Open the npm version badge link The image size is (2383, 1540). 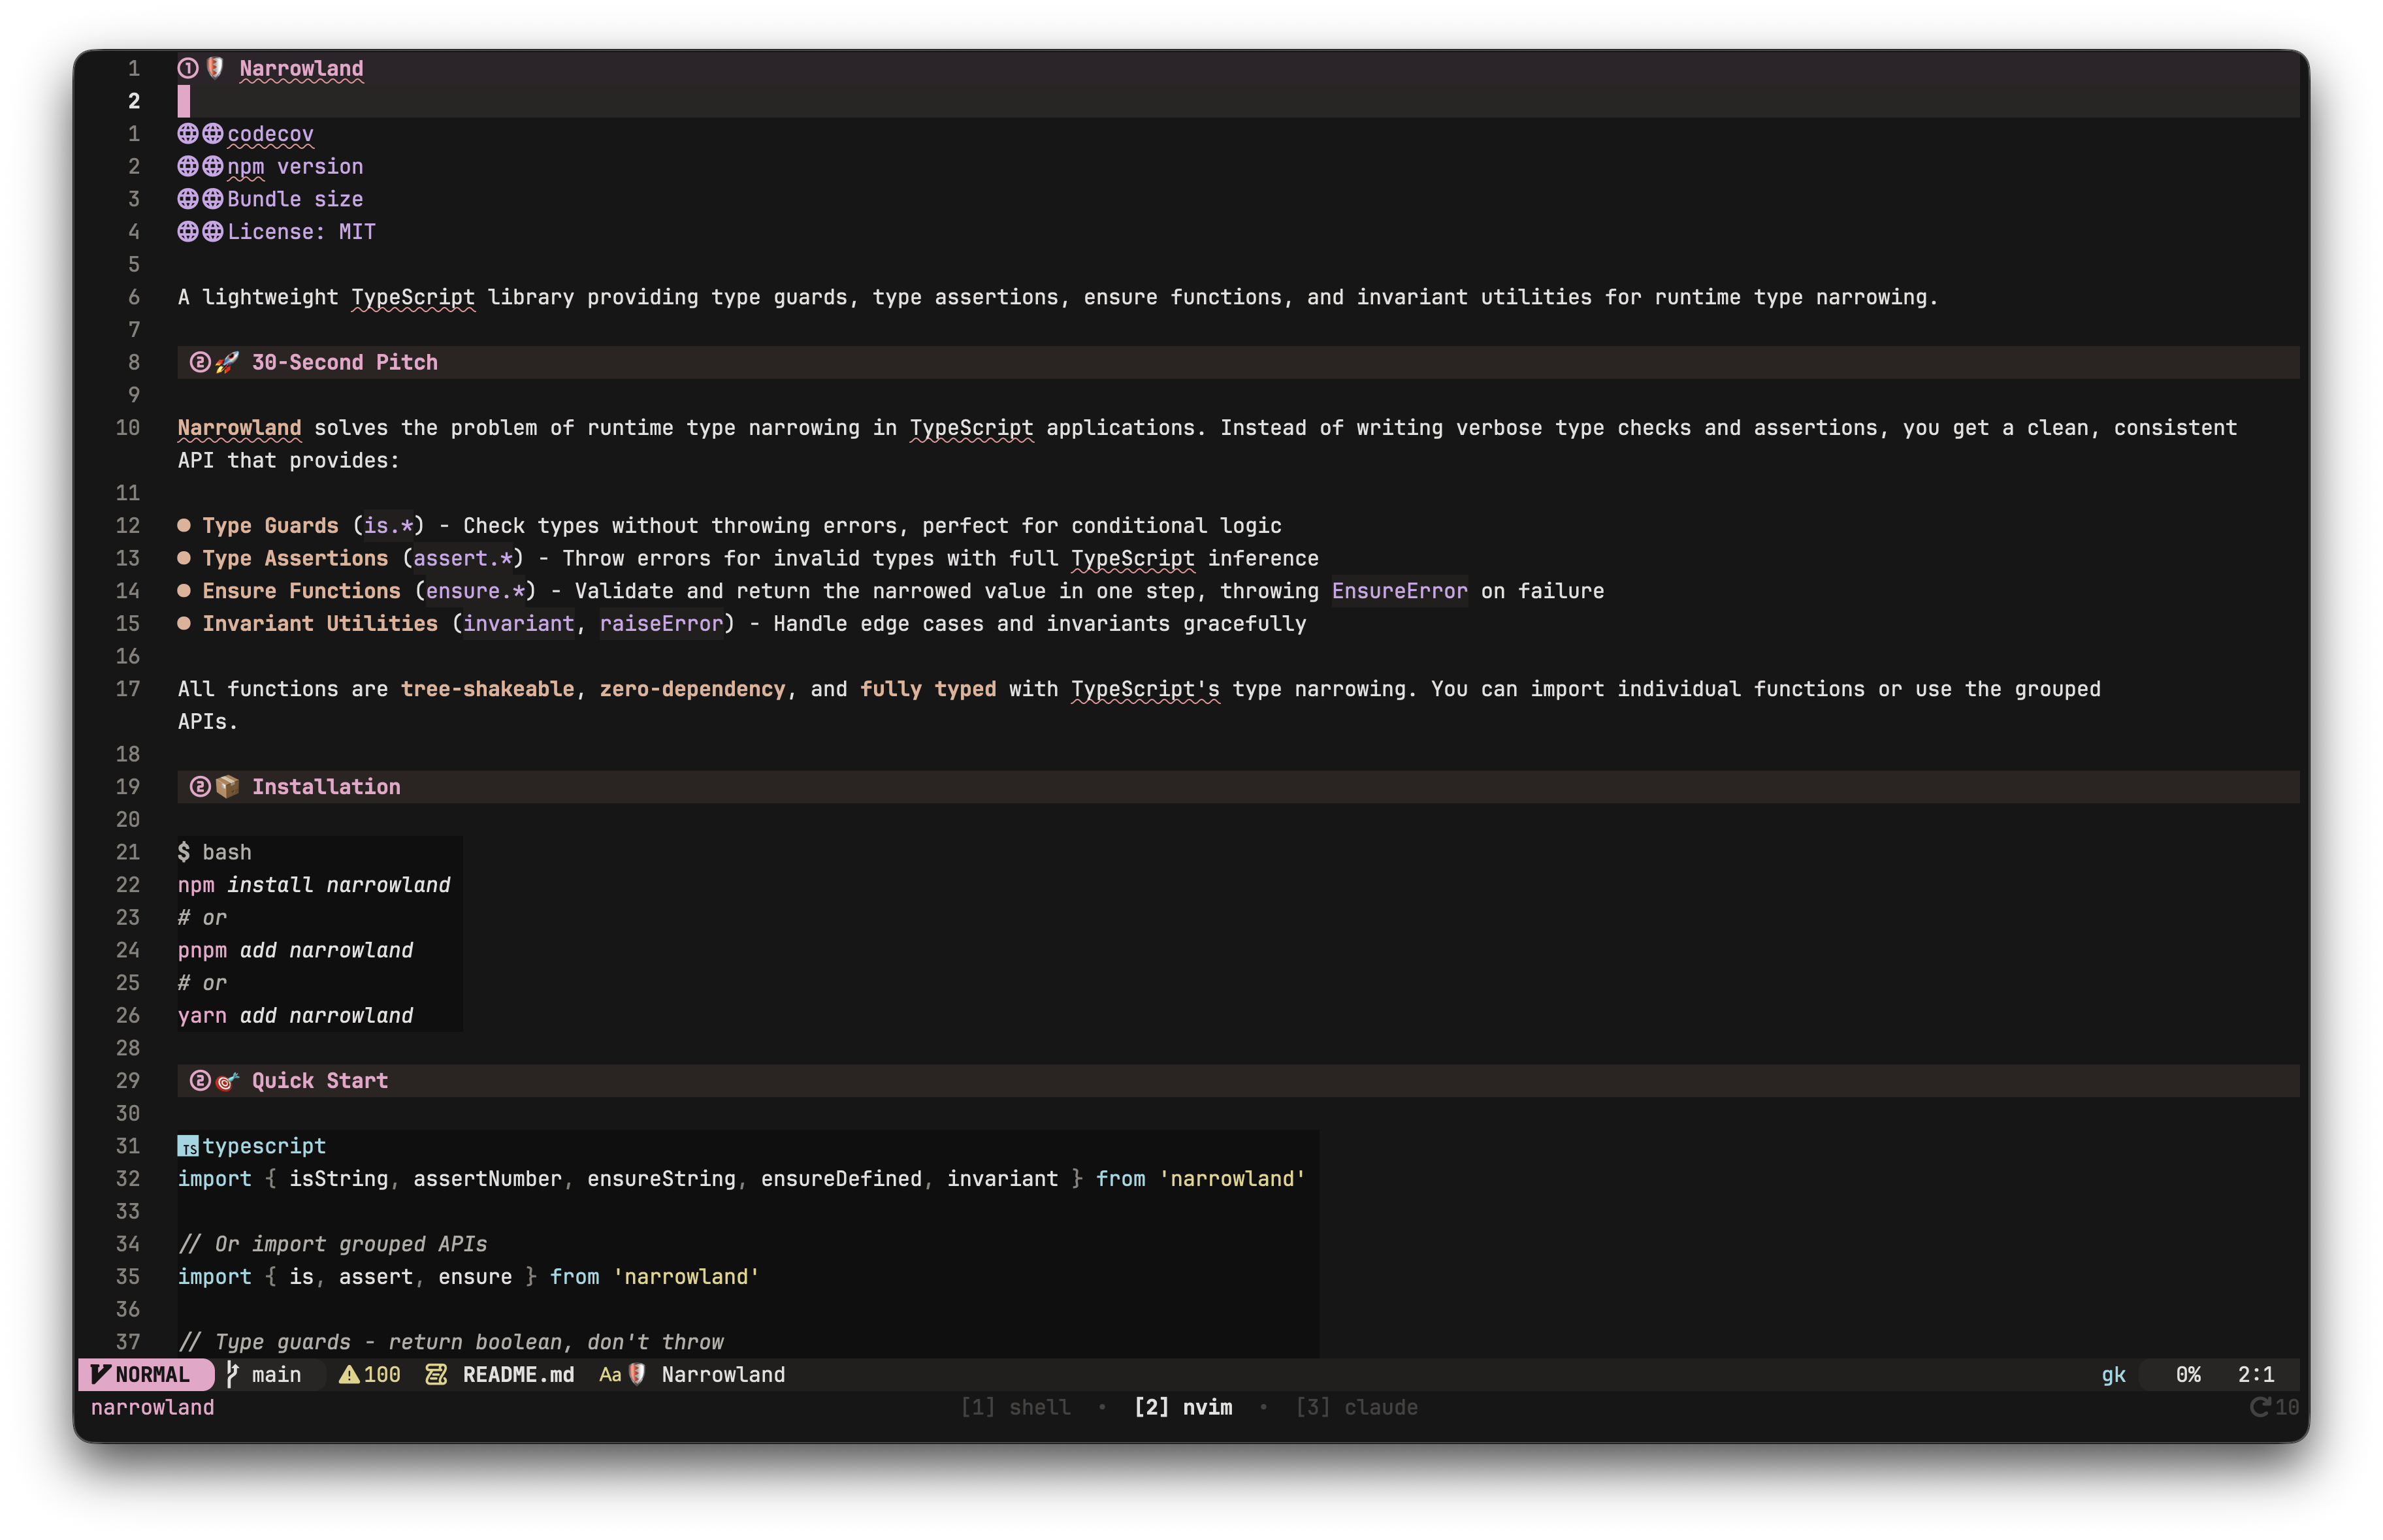coord(295,166)
